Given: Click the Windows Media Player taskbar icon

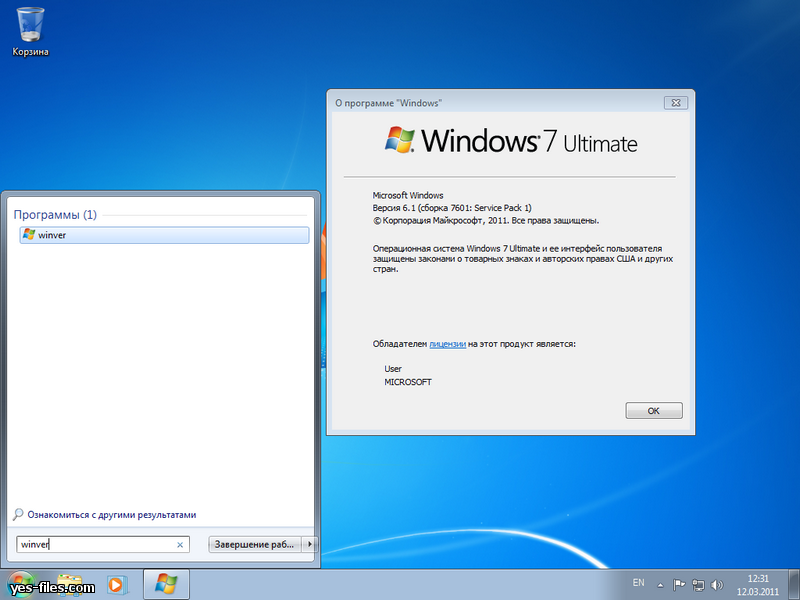Looking at the screenshot, I should [x=117, y=585].
